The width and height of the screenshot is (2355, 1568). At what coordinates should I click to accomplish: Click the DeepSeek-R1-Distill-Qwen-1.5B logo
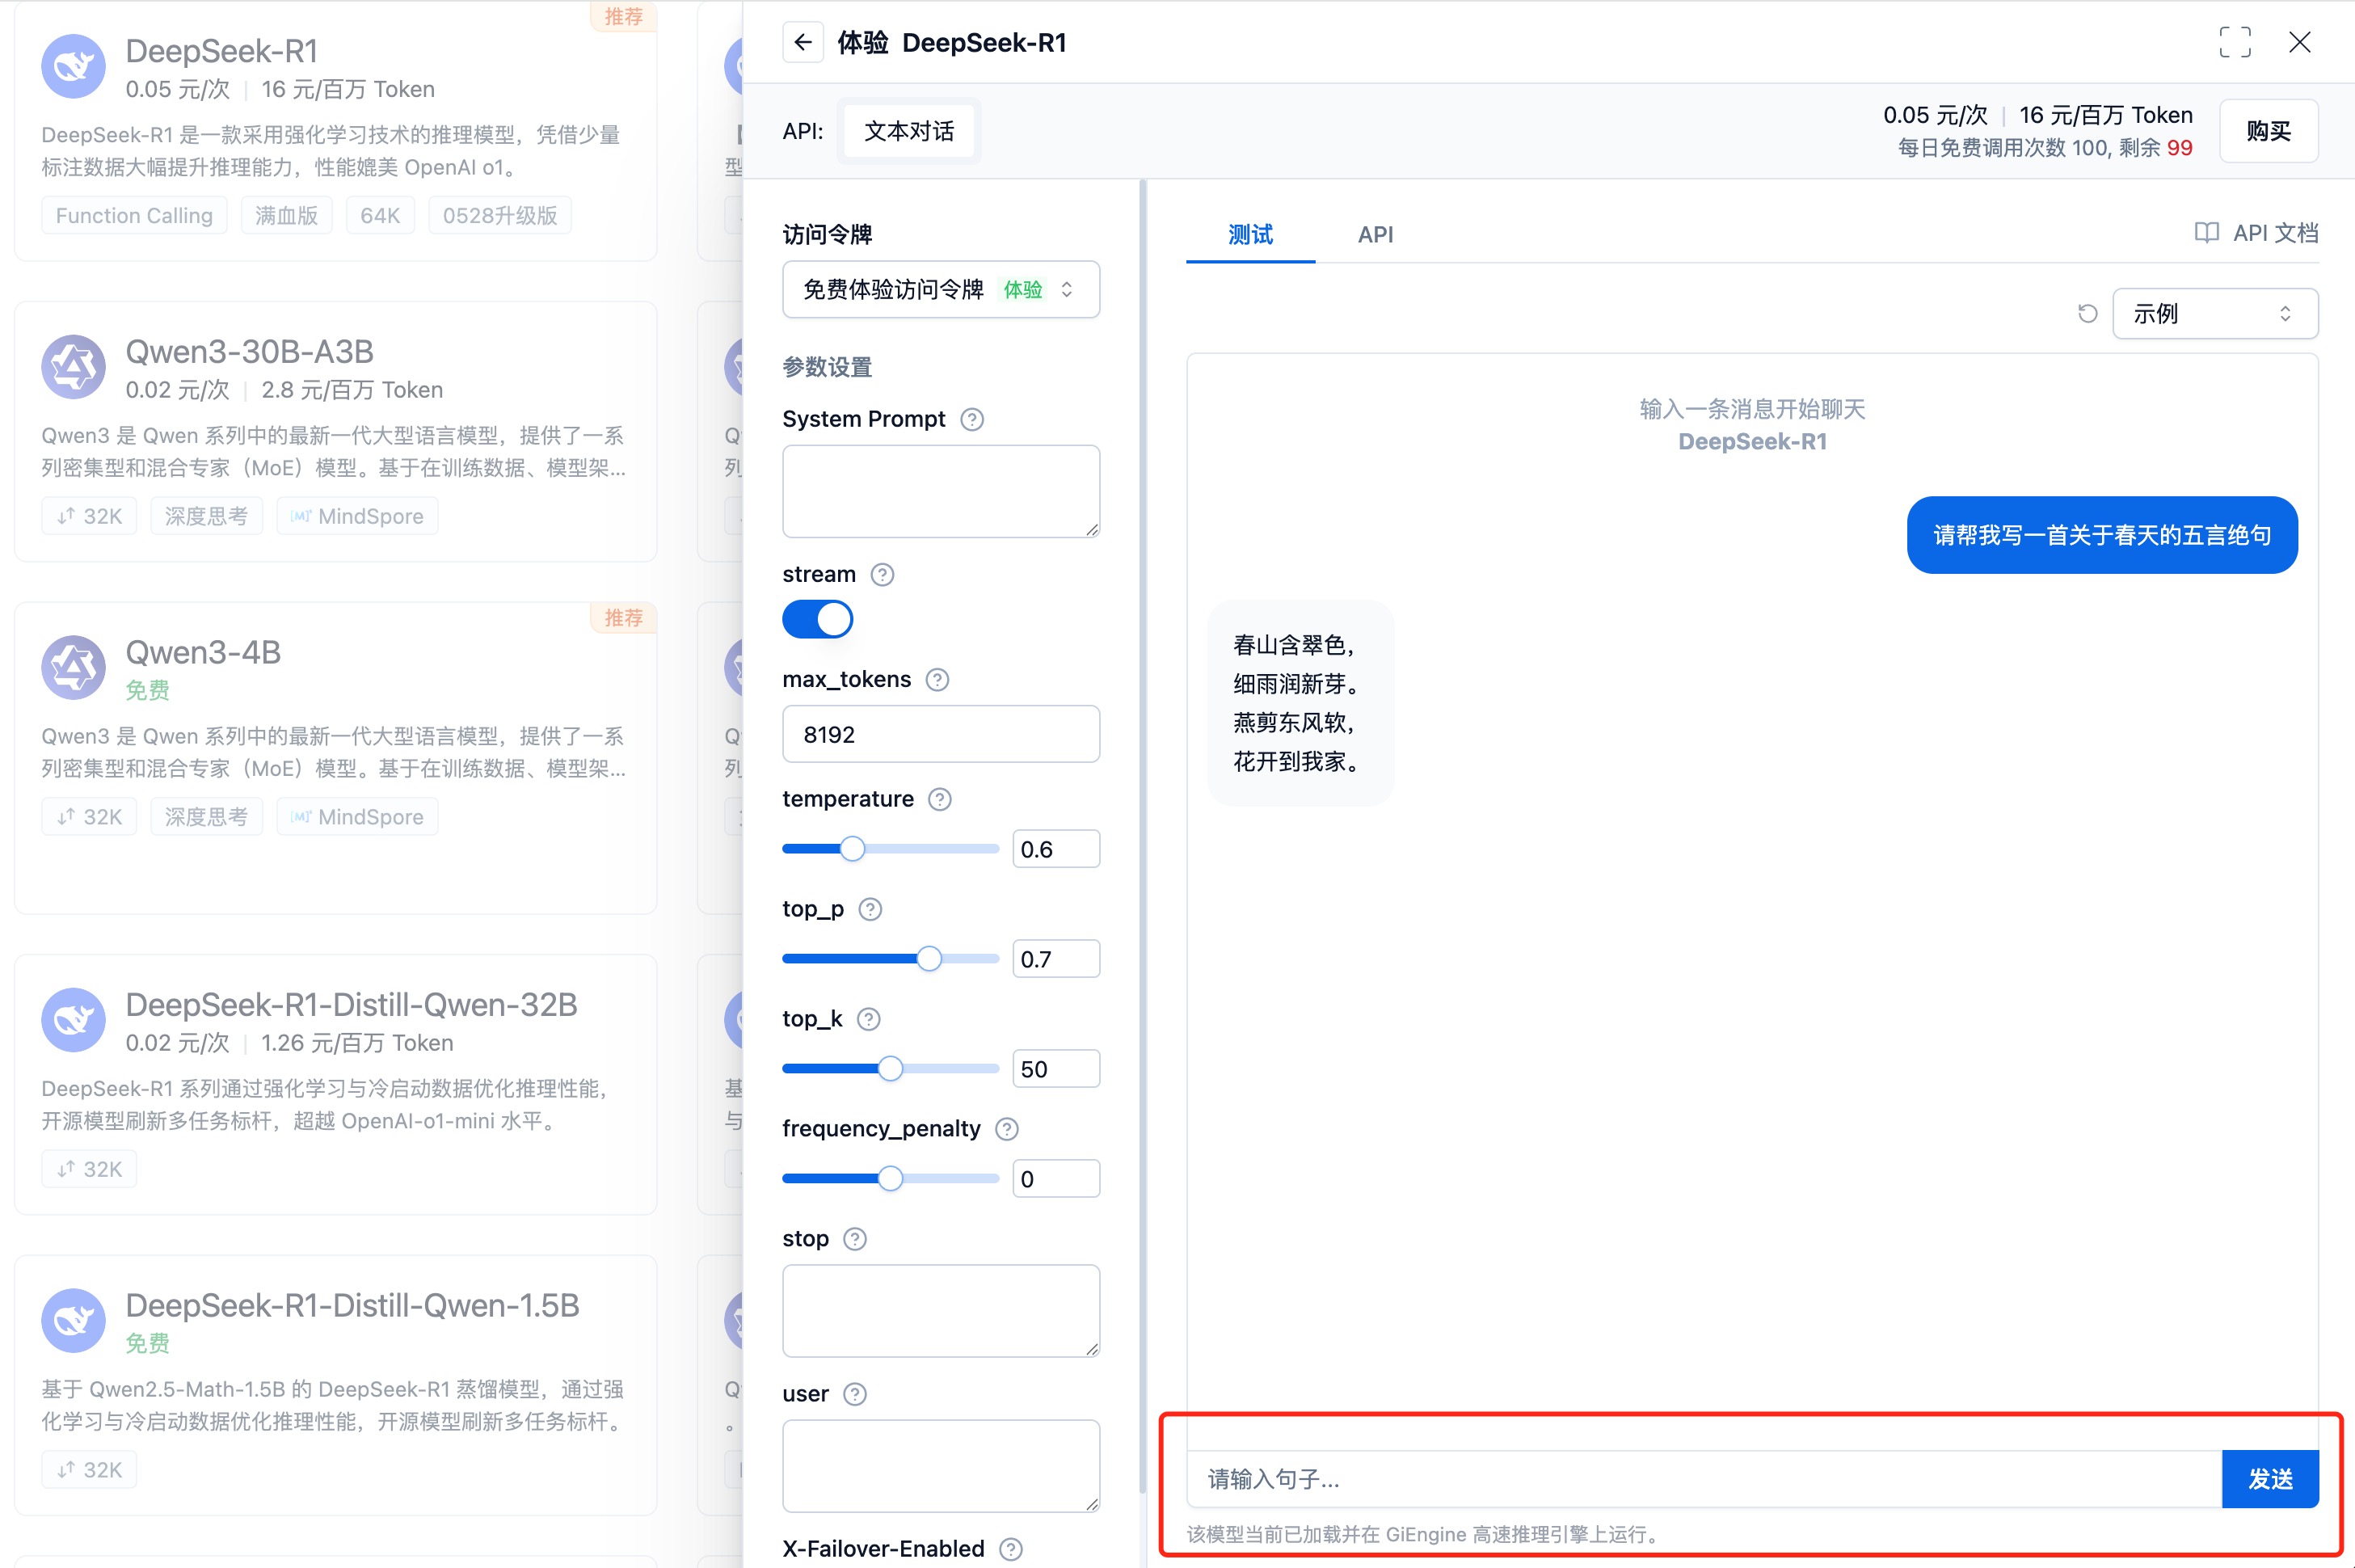pyautogui.click(x=73, y=1321)
